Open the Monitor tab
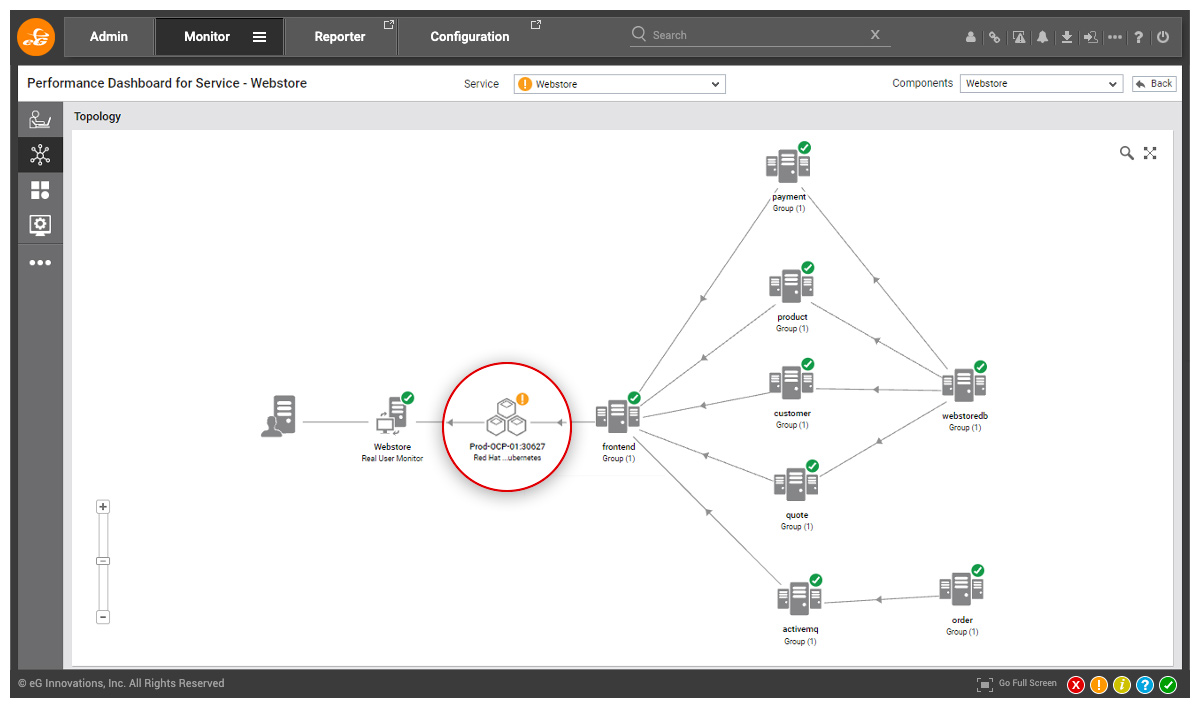 (x=207, y=36)
